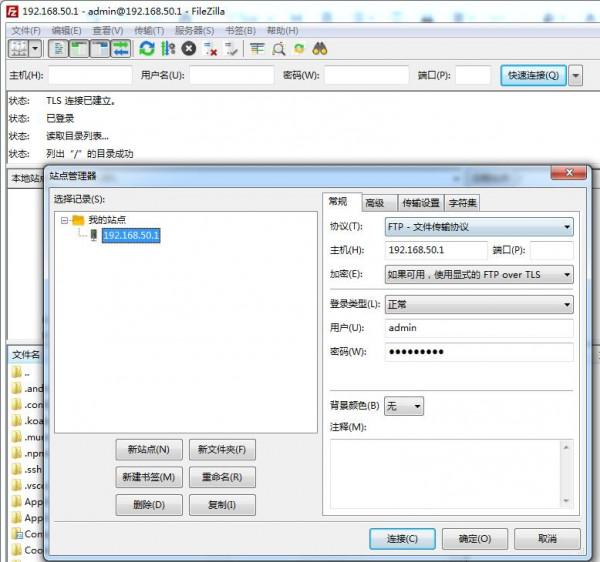Expand the 登录类型 login type dropdown
The height and width of the screenshot is (562, 600).
(x=479, y=304)
